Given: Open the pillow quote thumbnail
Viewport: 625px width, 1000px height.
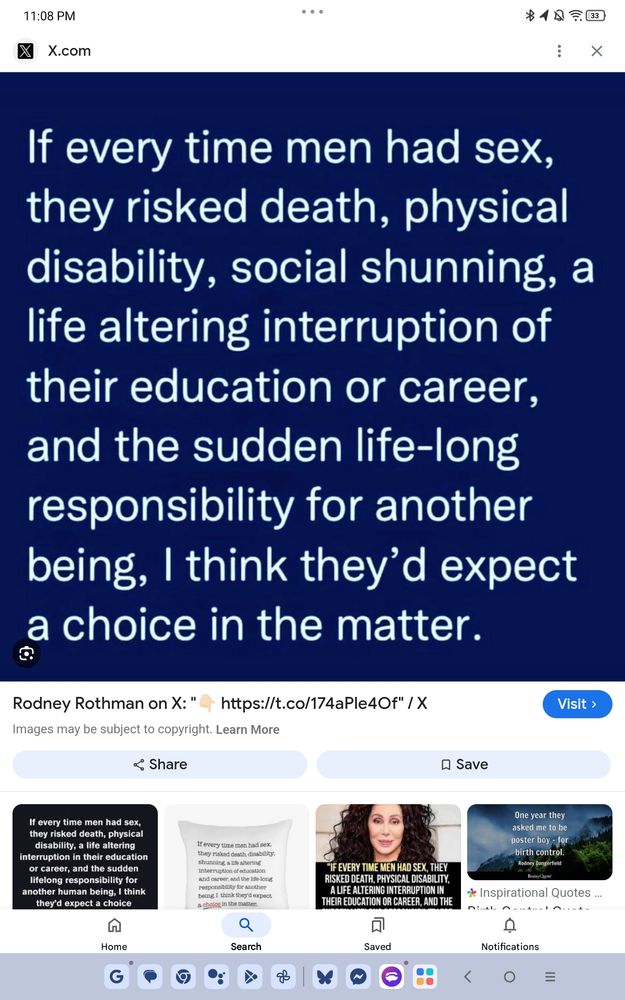Looking at the screenshot, I should coord(237,856).
